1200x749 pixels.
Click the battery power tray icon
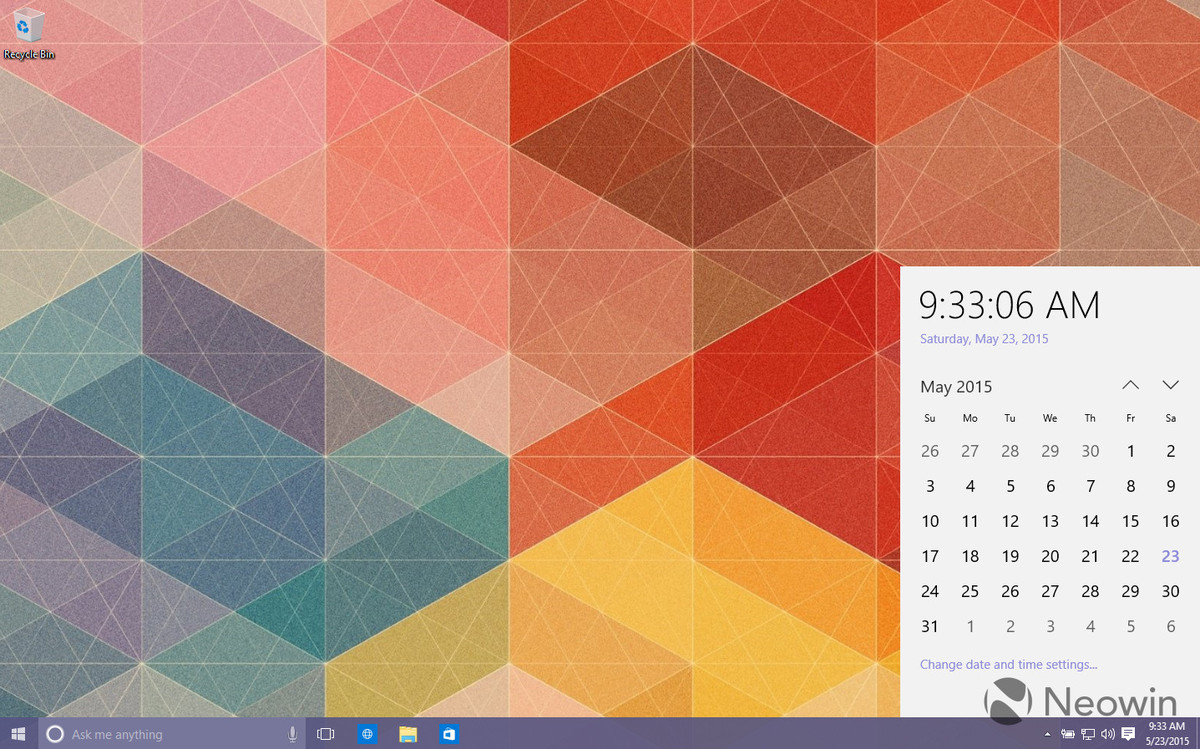point(1068,735)
